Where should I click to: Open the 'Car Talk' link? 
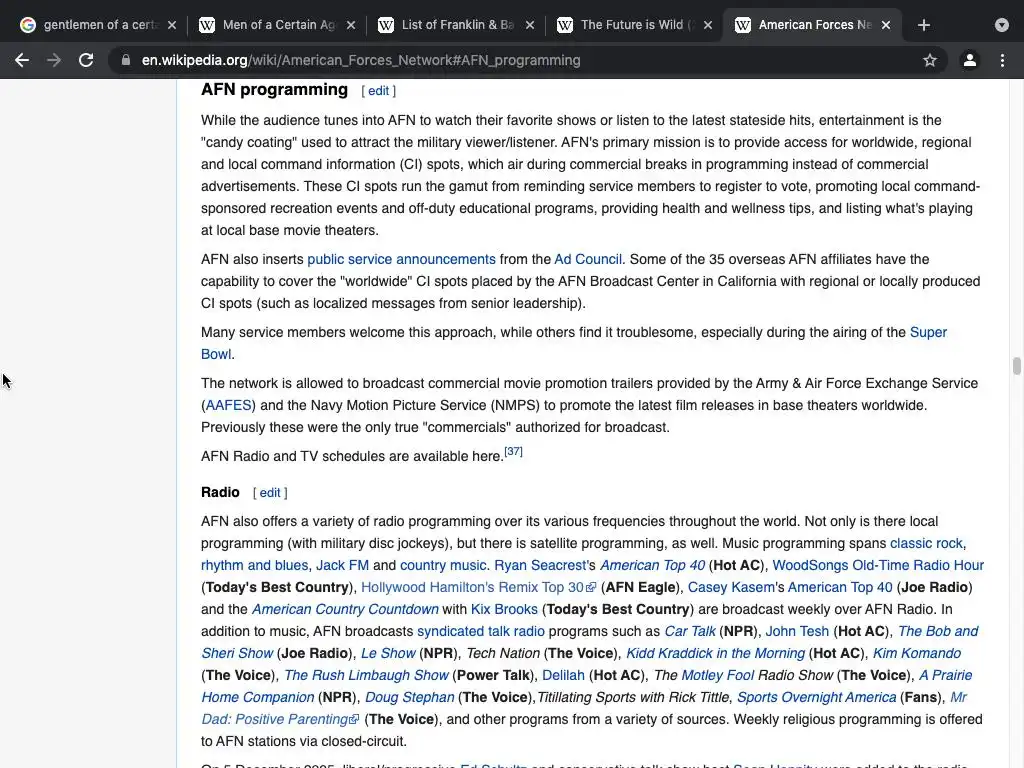pos(690,632)
